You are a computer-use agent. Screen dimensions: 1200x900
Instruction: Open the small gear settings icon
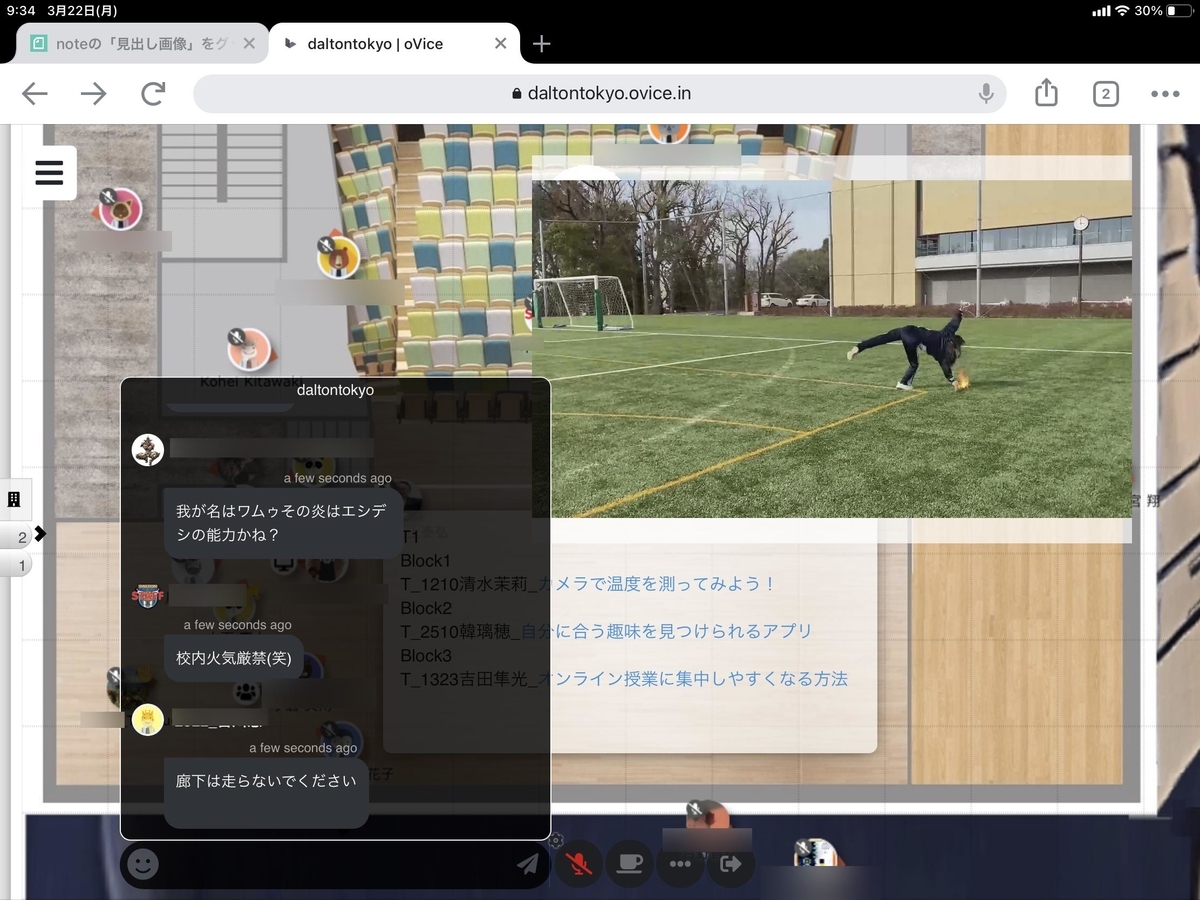click(557, 841)
